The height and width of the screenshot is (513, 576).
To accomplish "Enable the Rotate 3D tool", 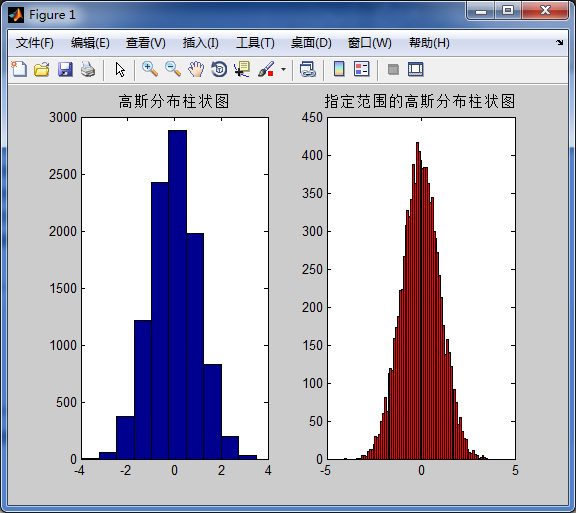I will [x=219, y=69].
